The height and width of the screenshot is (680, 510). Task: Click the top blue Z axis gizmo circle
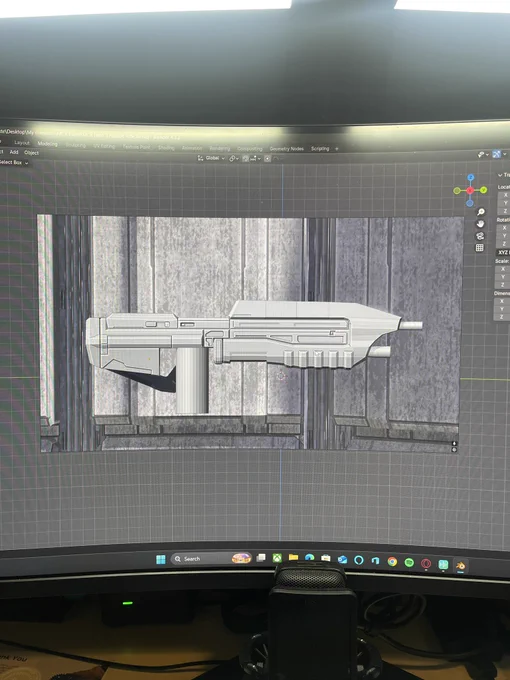(x=471, y=177)
